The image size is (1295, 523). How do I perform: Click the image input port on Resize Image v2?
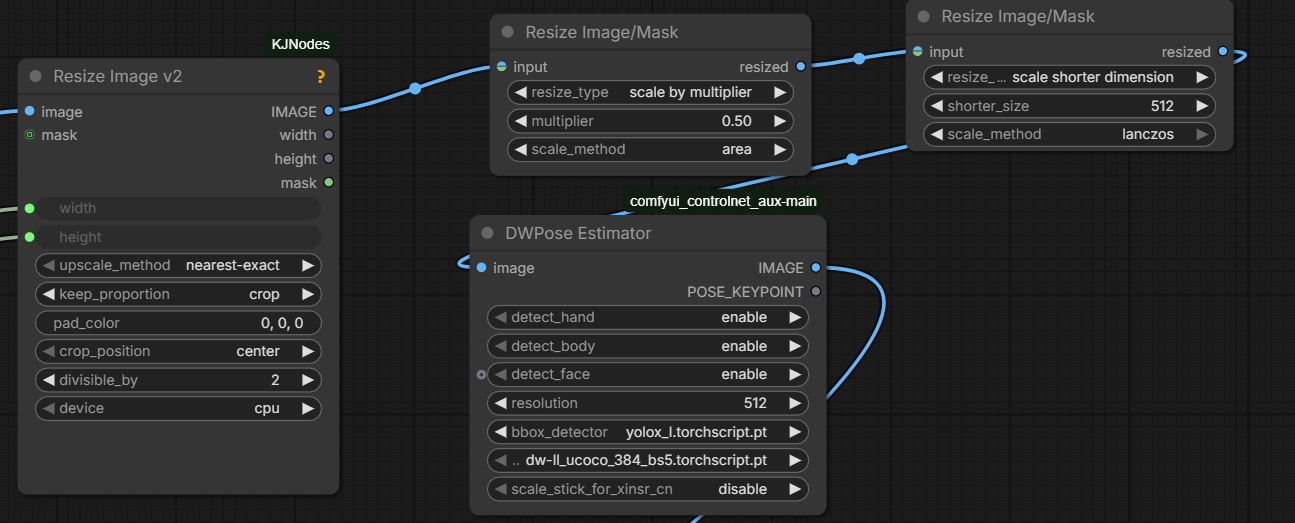[x=29, y=112]
